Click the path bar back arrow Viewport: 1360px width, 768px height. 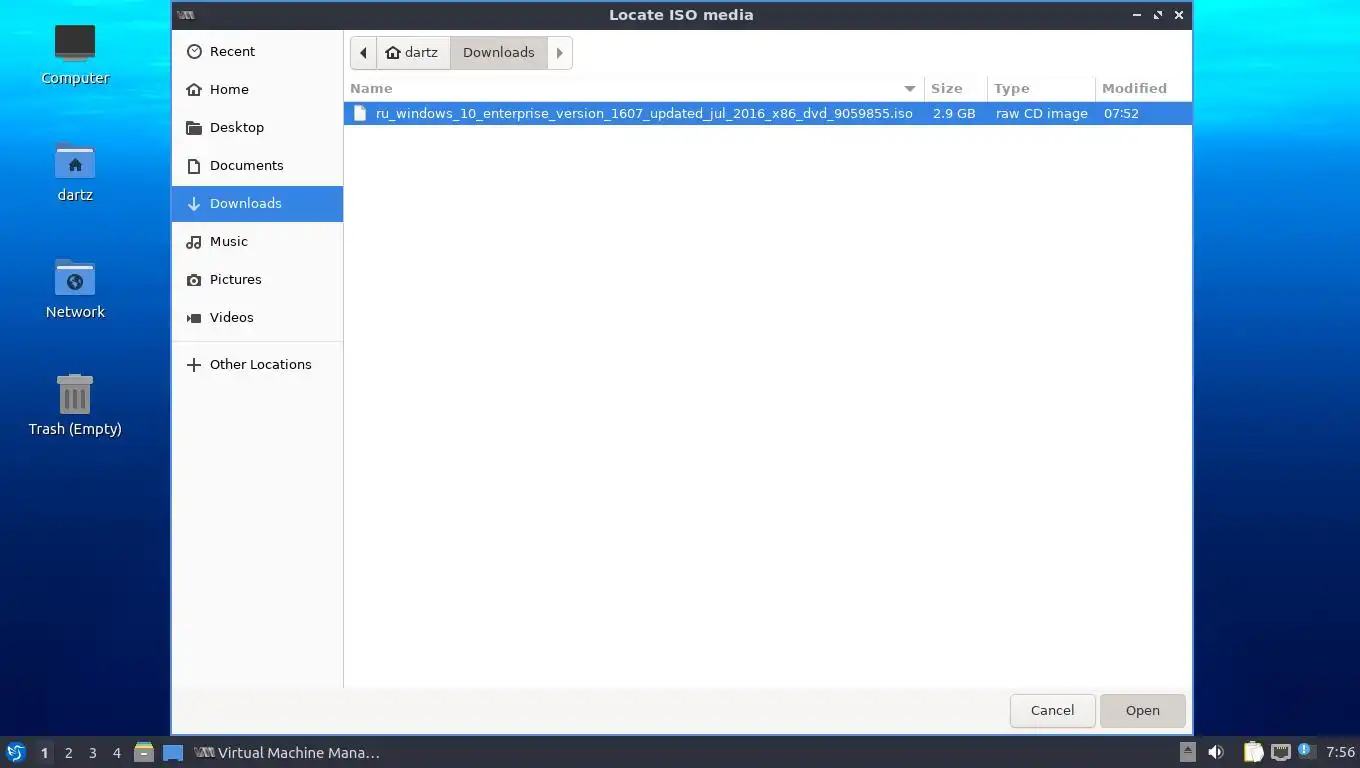coord(363,52)
